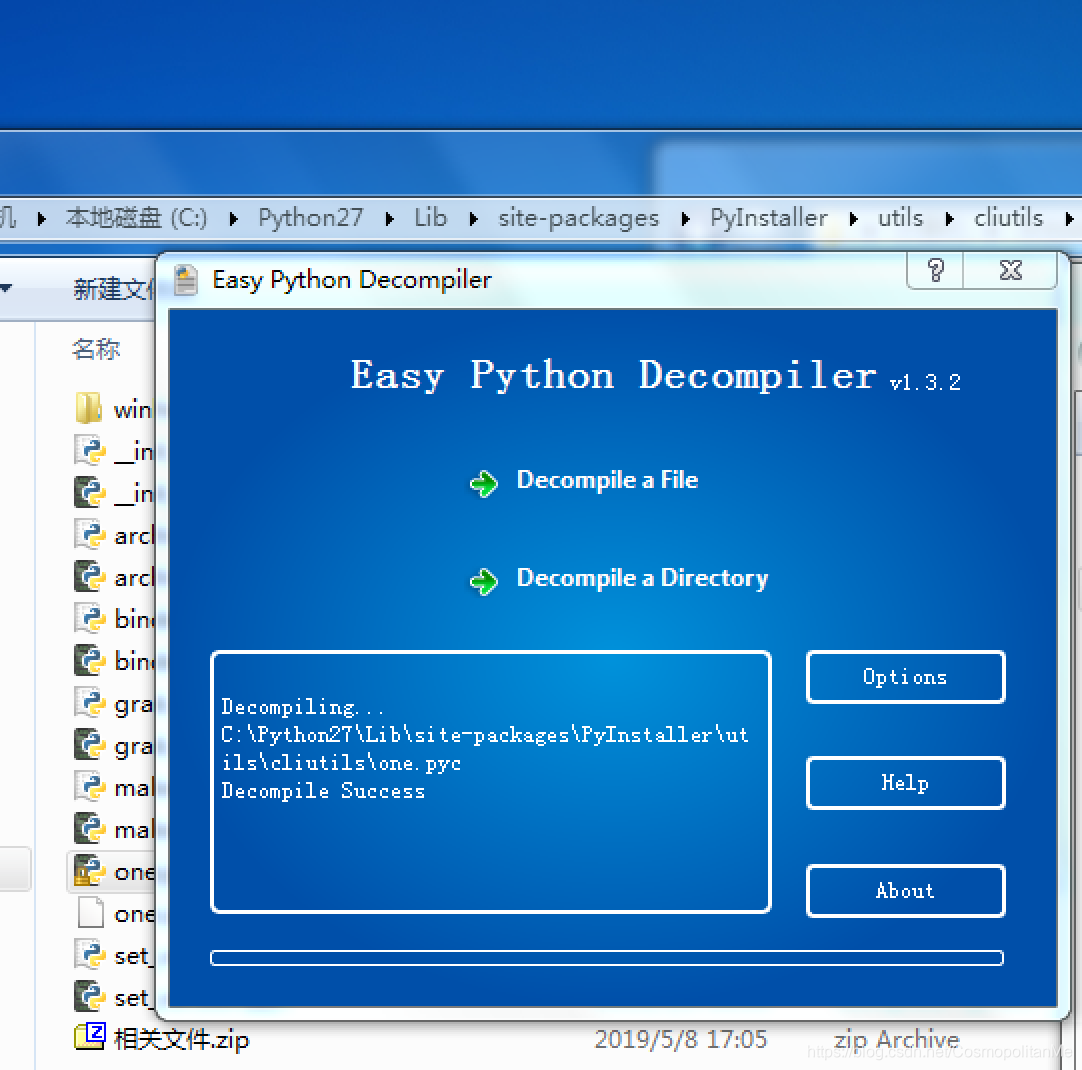Expand the chevron after cliutils breadcrumb
This screenshot has width=1082, height=1070.
click(x=1070, y=217)
